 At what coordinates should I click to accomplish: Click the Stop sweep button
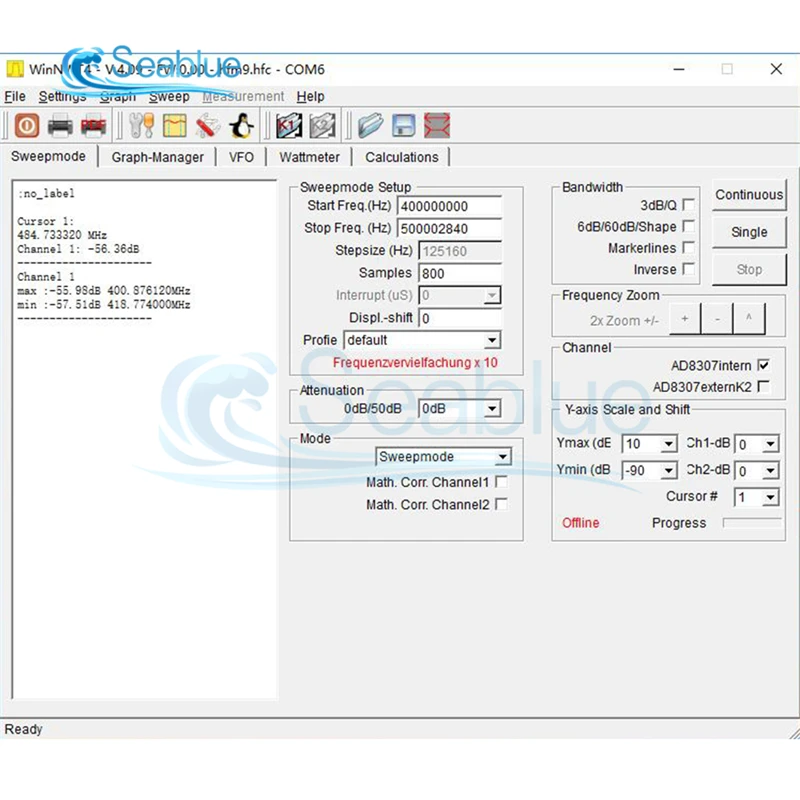[x=749, y=269]
